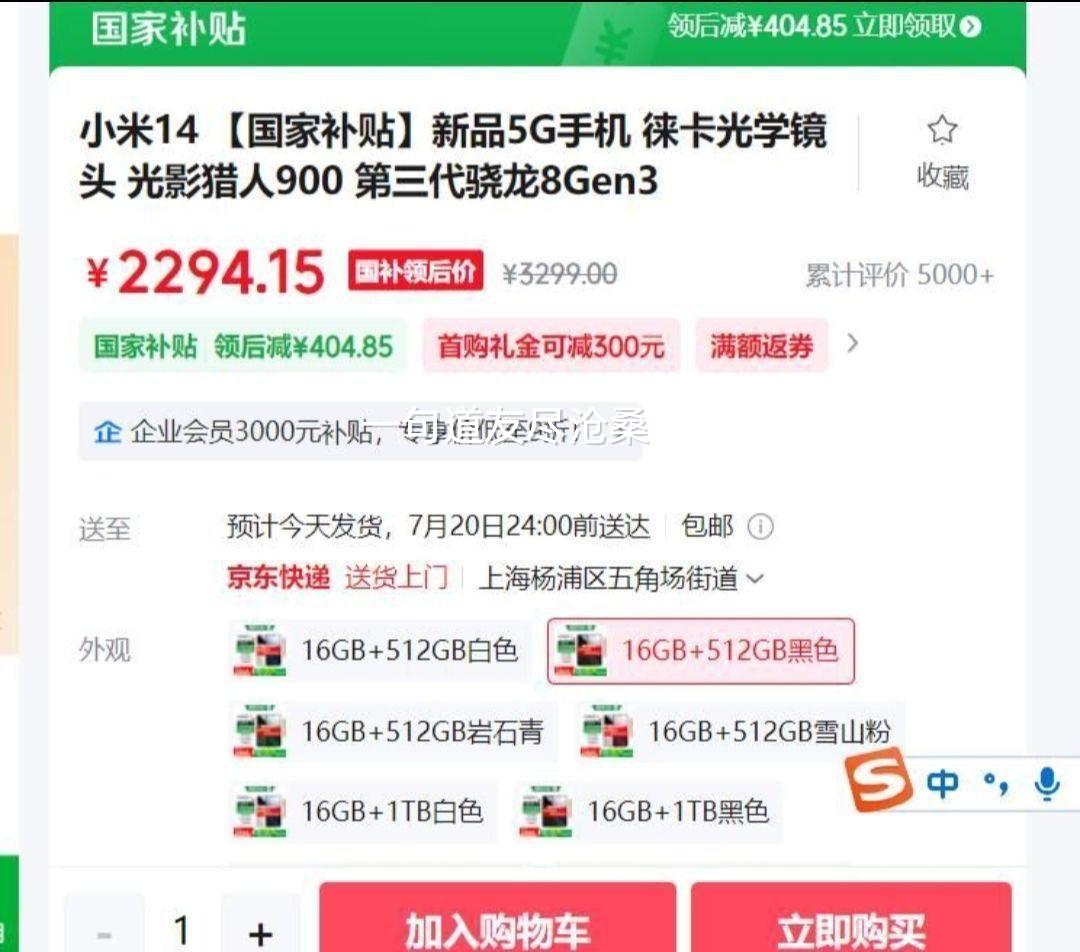Open the shipping info circle icon
Screen dimensions: 1080x952
pos(760,527)
